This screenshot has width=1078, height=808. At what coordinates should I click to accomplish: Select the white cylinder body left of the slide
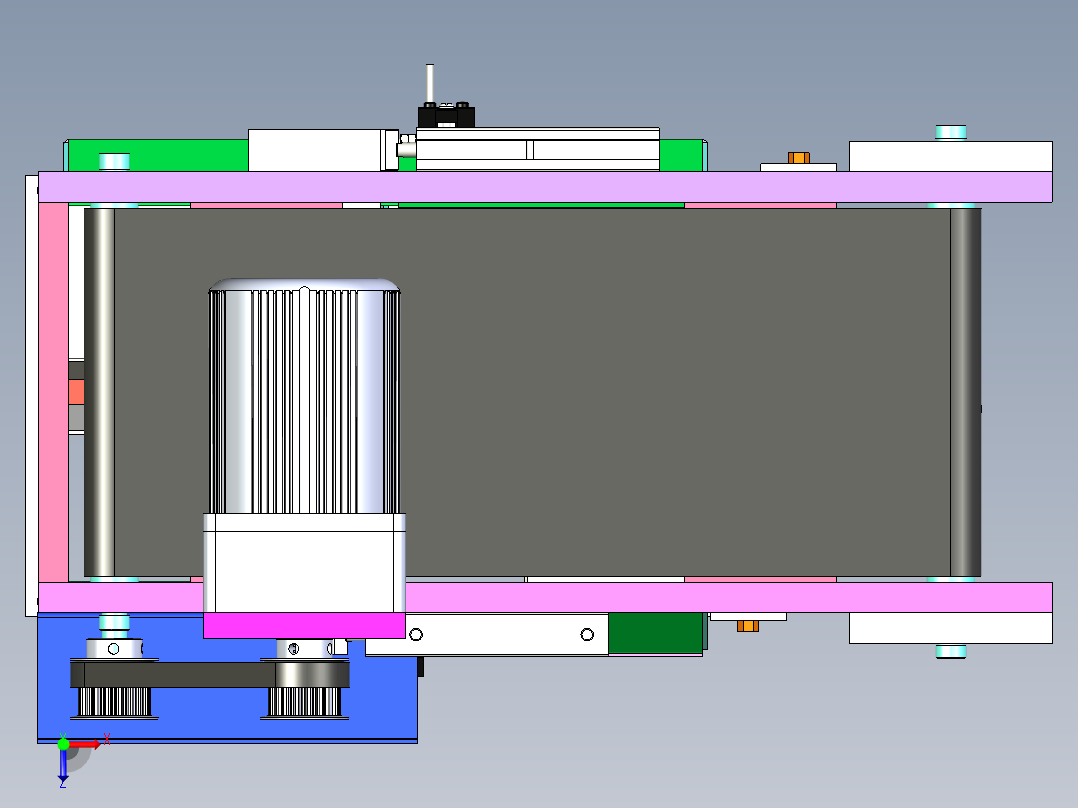click(x=315, y=150)
